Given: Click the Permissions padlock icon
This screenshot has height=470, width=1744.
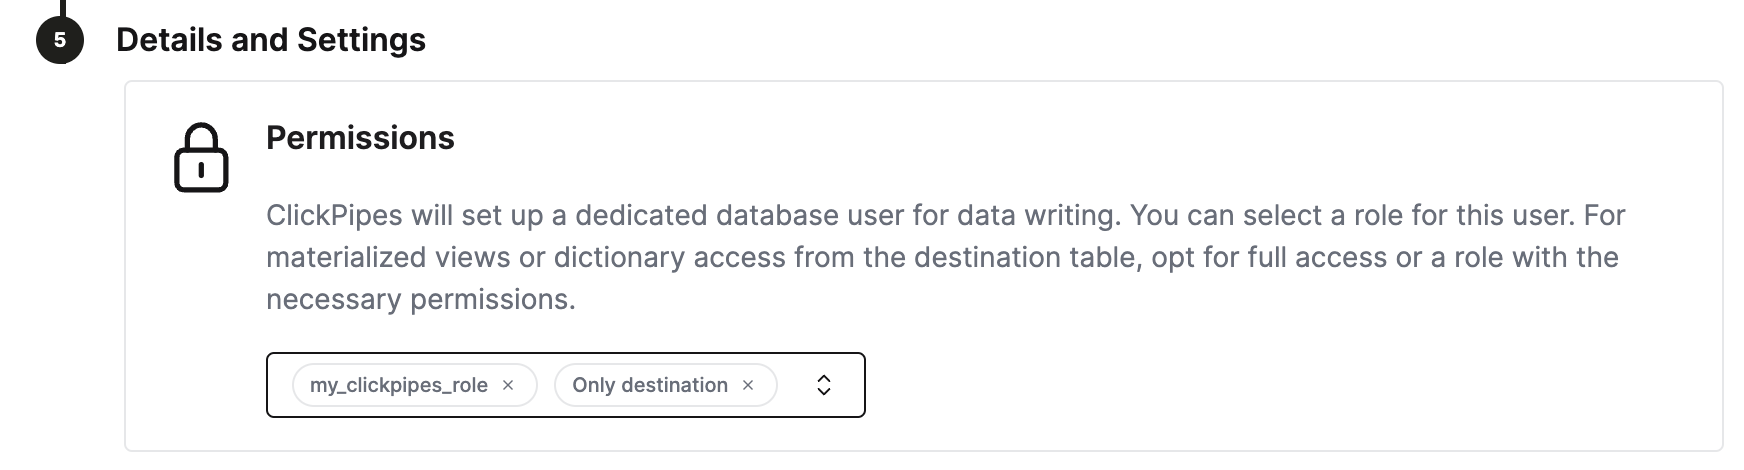Looking at the screenshot, I should 201,158.
